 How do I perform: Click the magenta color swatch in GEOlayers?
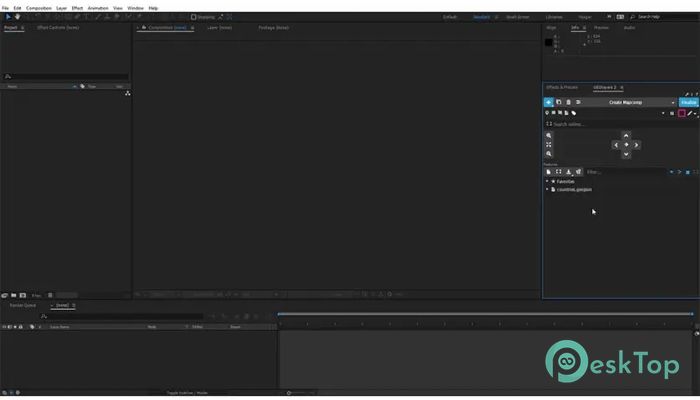pos(681,113)
